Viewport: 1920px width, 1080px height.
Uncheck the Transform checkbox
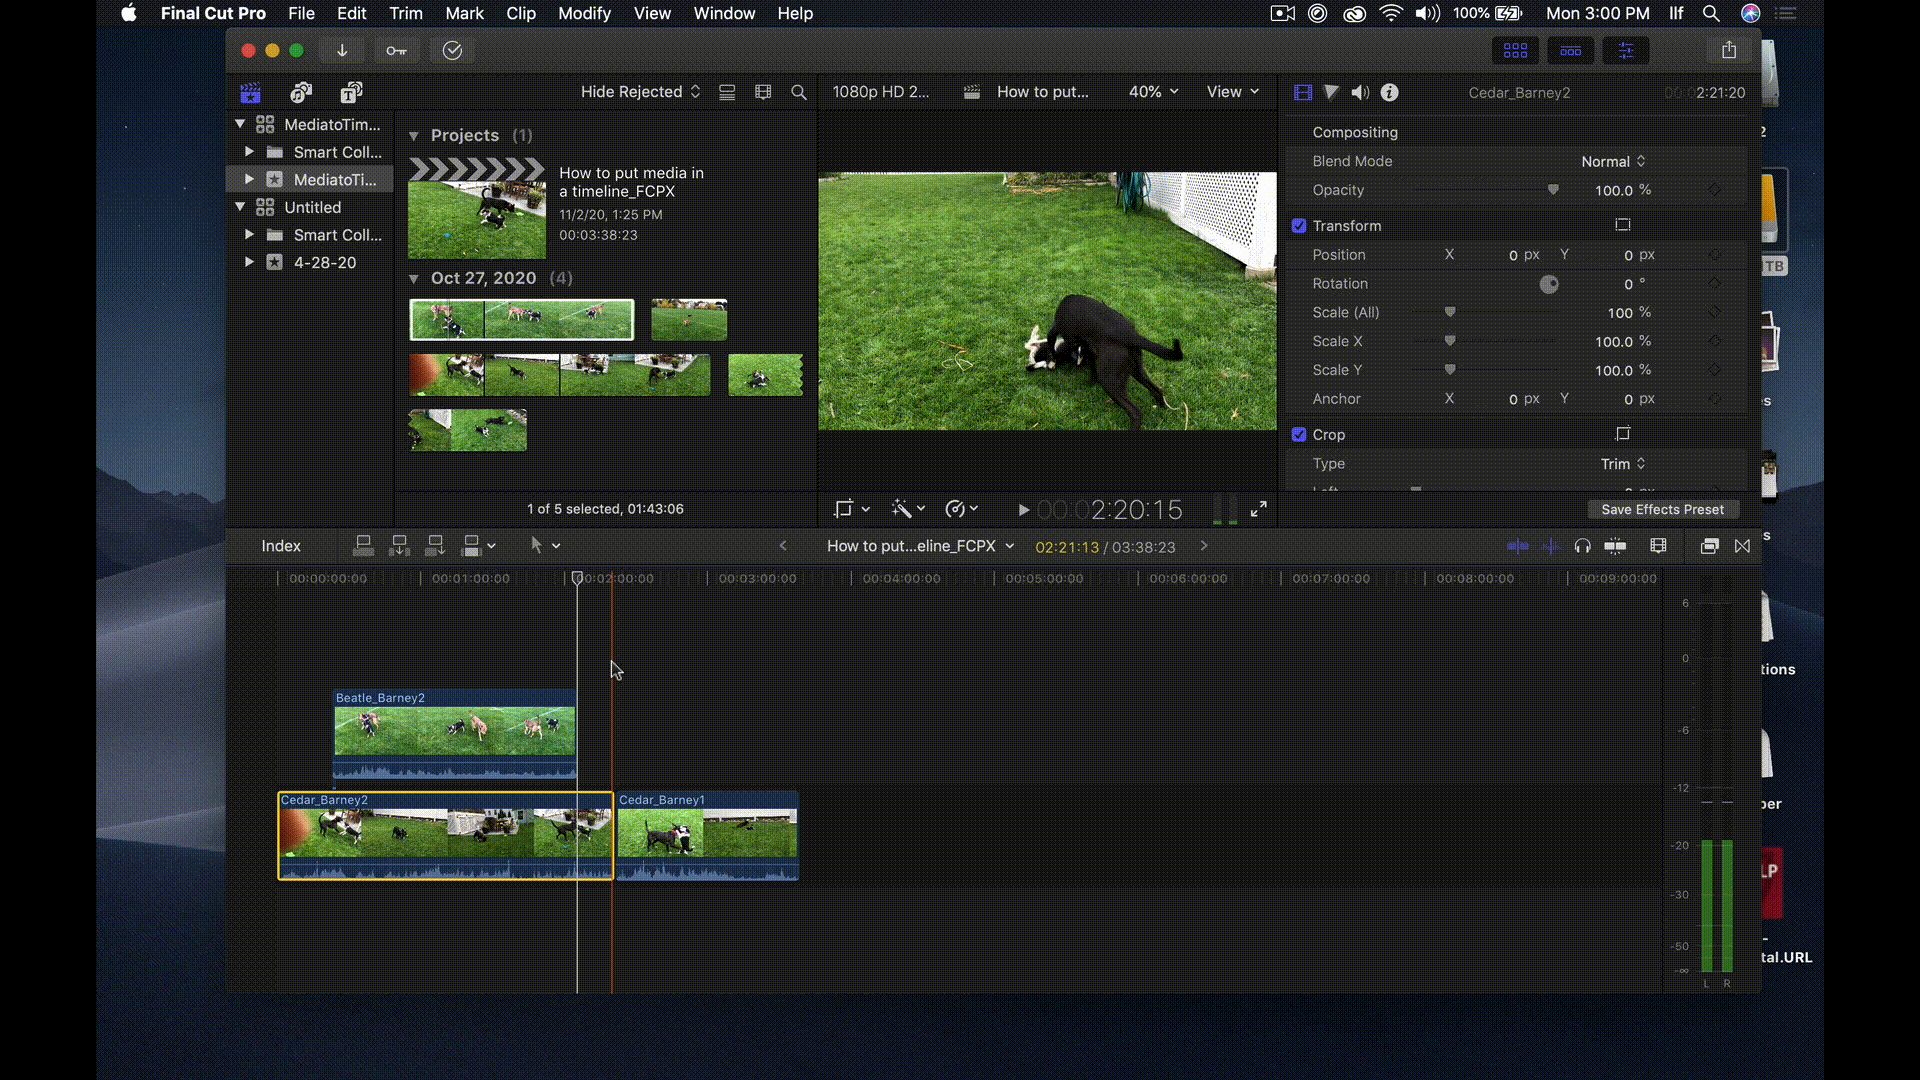[x=1299, y=226]
